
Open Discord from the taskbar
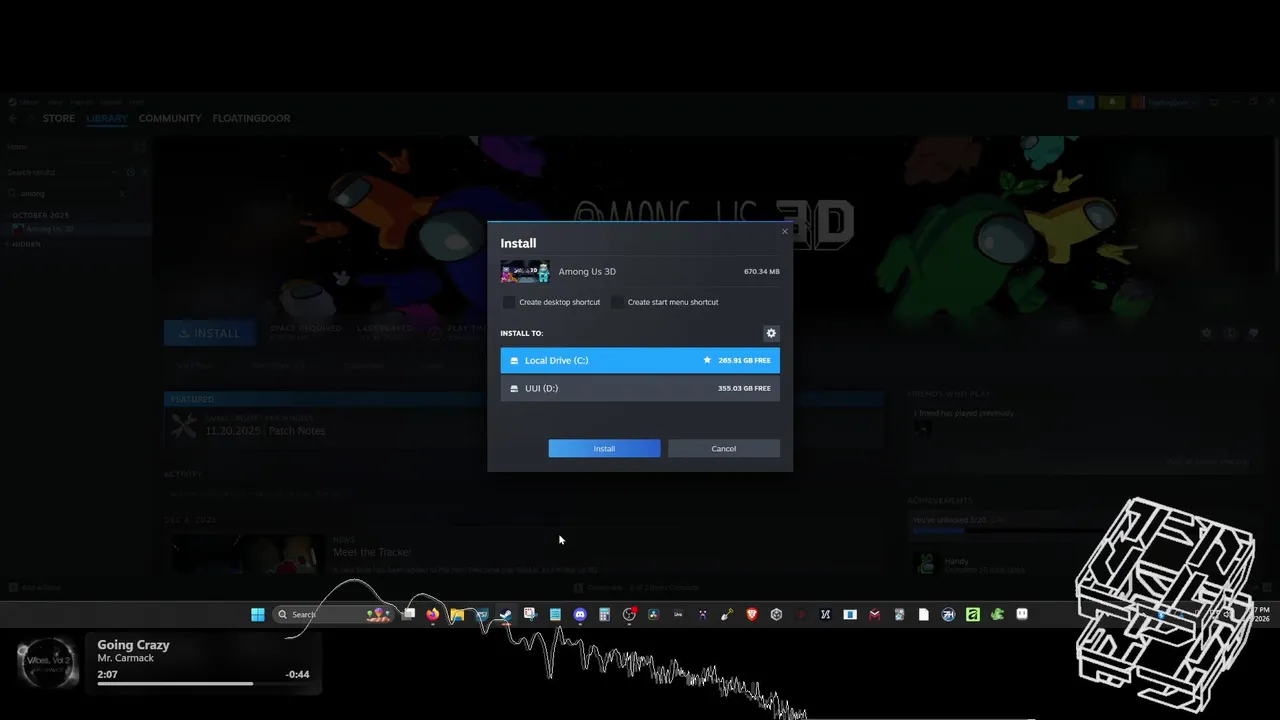pos(580,614)
